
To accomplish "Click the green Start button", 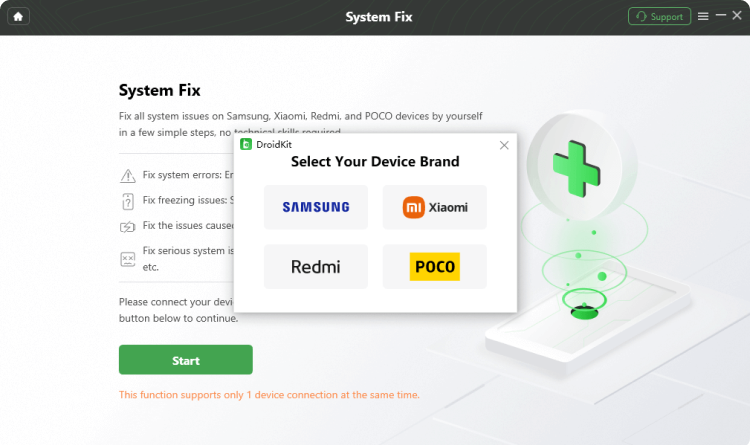I will pyautogui.click(x=186, y=360).
